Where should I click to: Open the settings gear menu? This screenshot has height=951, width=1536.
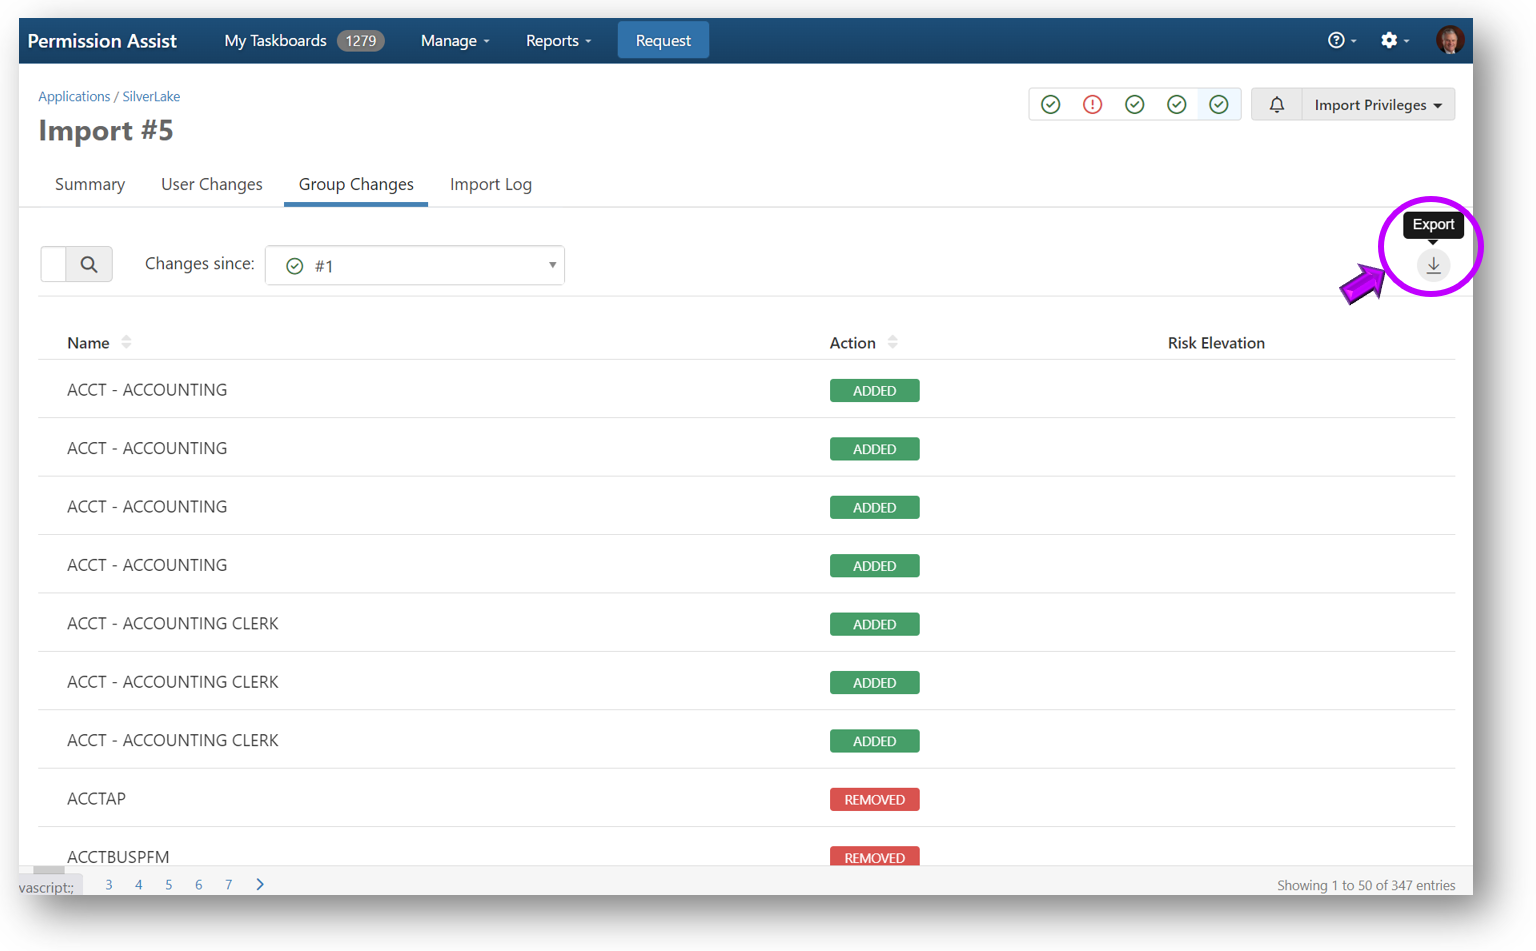click(1393, 41)
